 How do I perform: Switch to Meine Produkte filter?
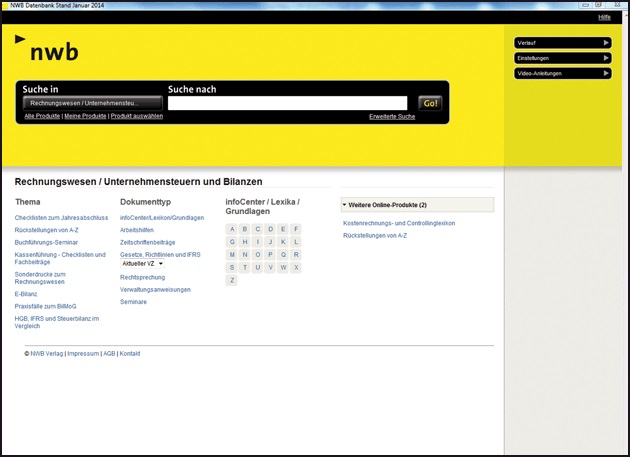click(85, 116)
